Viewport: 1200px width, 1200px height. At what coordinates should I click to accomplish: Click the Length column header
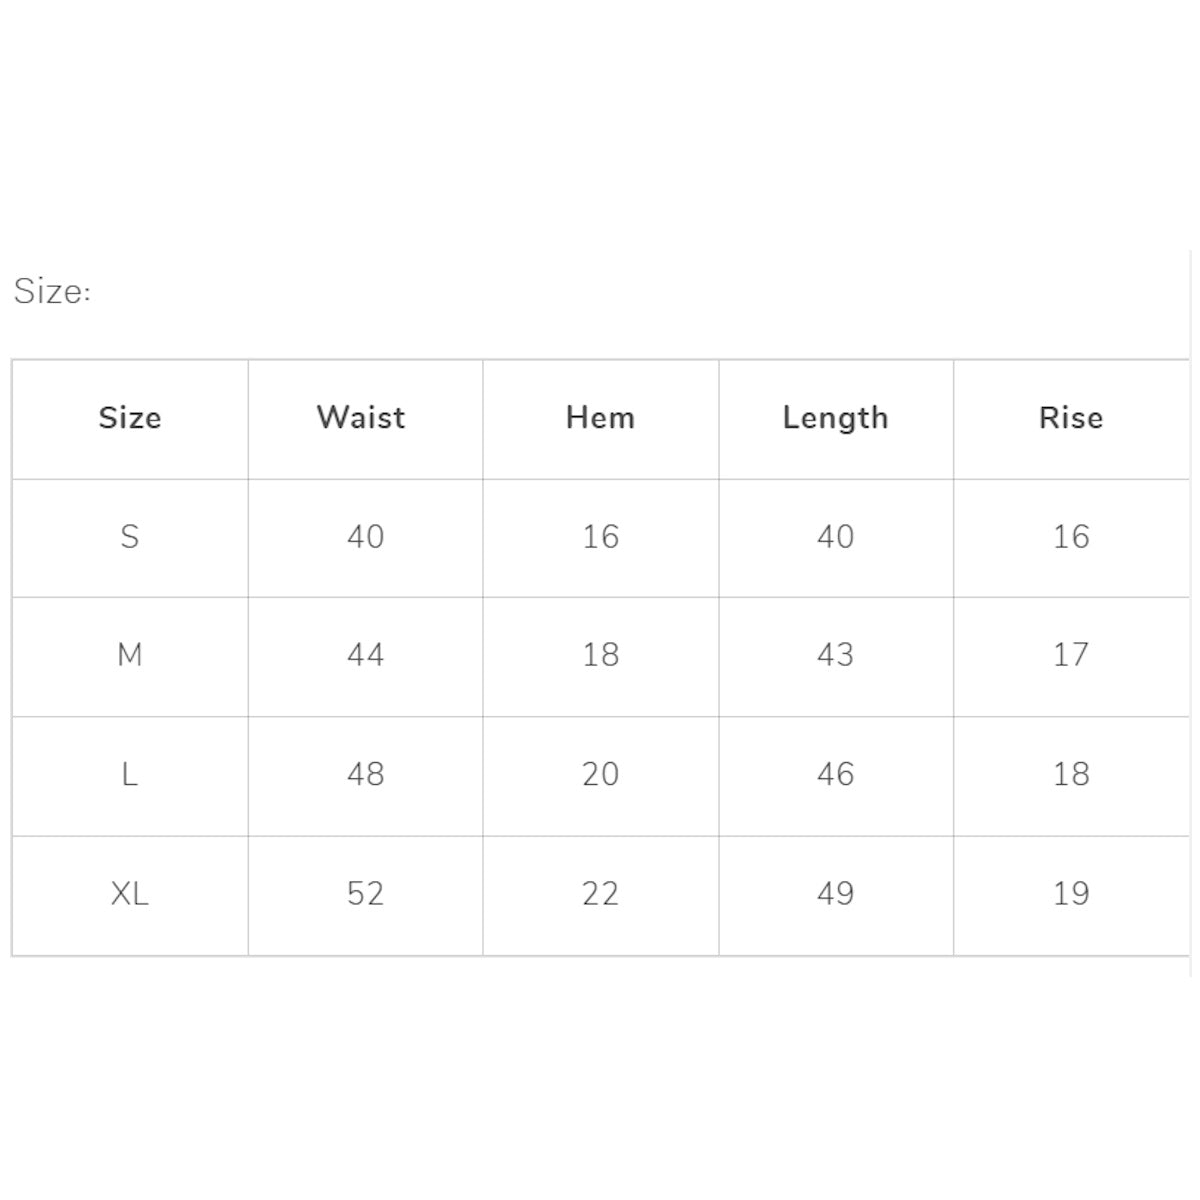coord(835,417)
